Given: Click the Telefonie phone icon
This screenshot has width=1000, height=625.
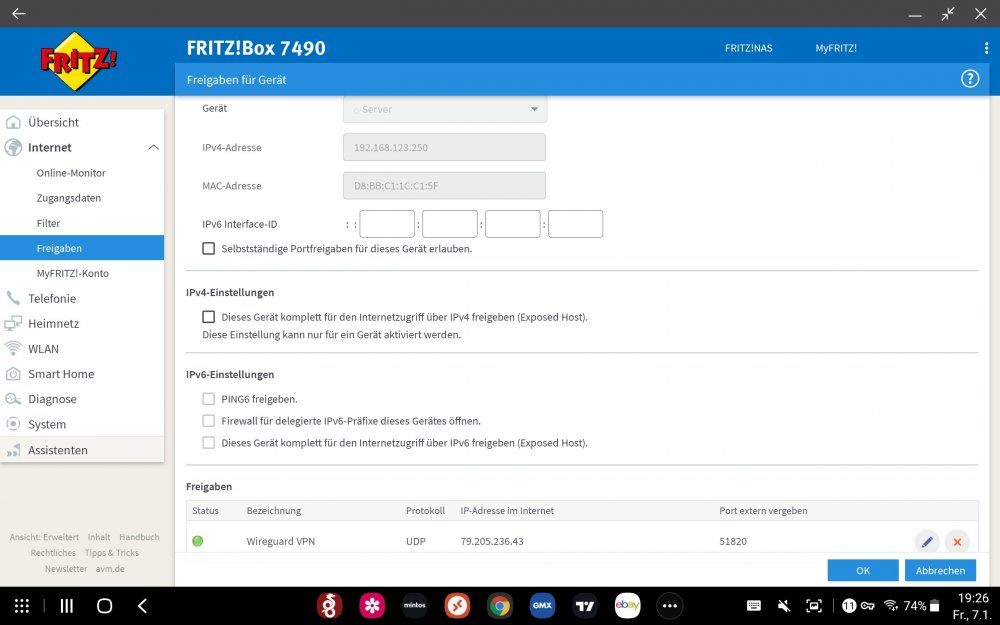Looking at the screenshot, I should click(x=13, y=298).
